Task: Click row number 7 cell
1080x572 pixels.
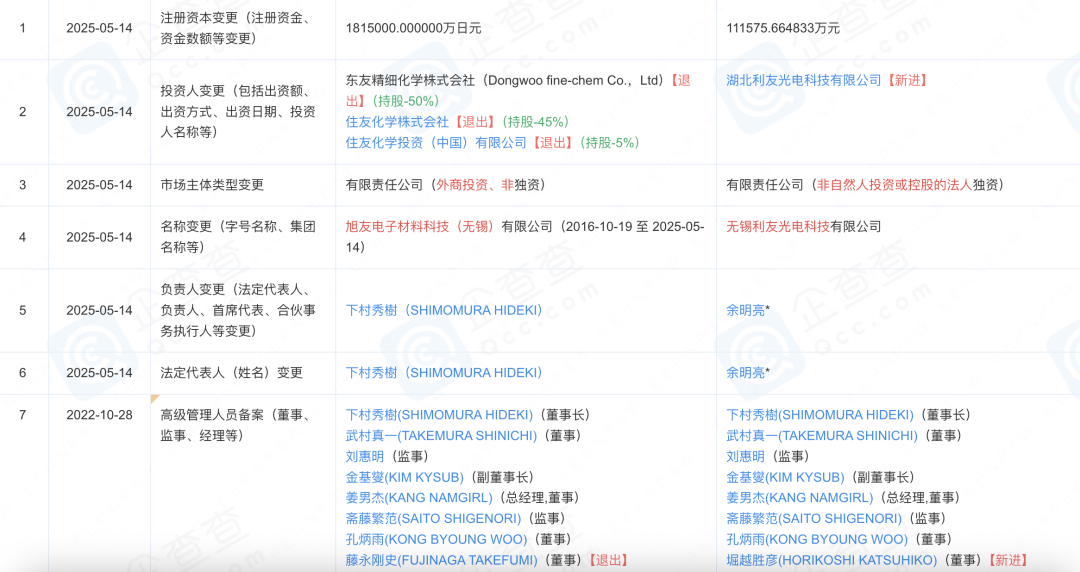Action: [x=23, y=483]
